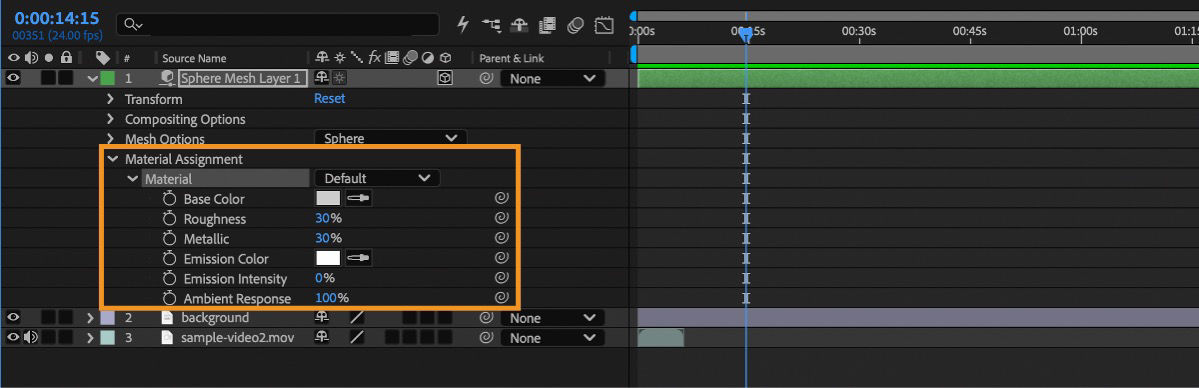
Task: Open the parent dropdown for sample-video2.mov
Action: tap(552, 337)
